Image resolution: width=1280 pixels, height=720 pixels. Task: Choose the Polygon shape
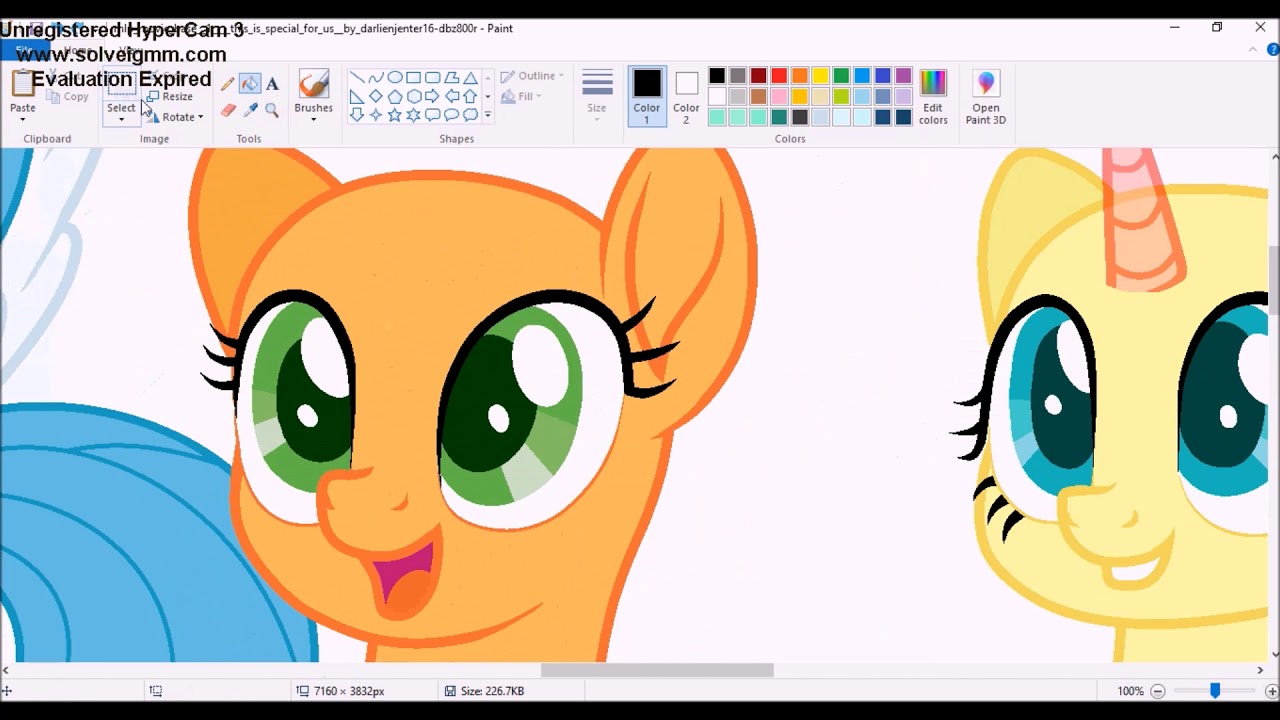tap(452, 78)
